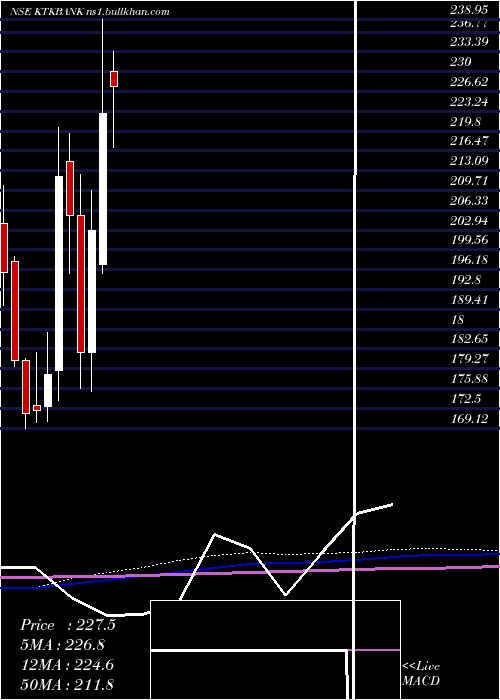Click the 5MA : 226.8 readout
500x700 pixels.
[x=65, y=645]
